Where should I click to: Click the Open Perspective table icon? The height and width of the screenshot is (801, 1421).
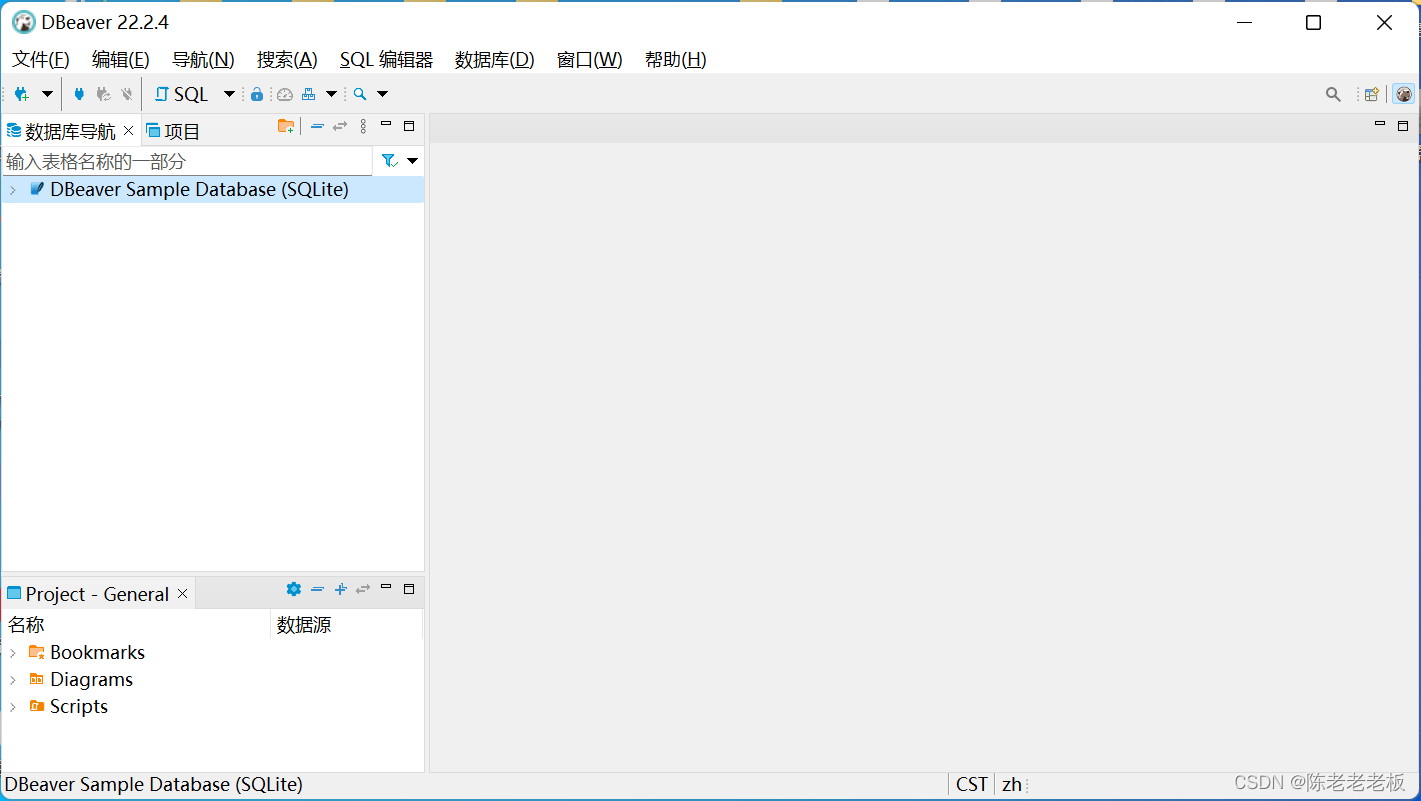coord(1372,94)
